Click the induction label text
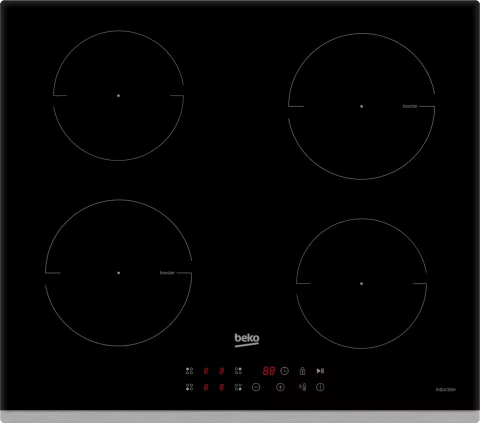Screen dimensions: 480x423 [446, 389]
